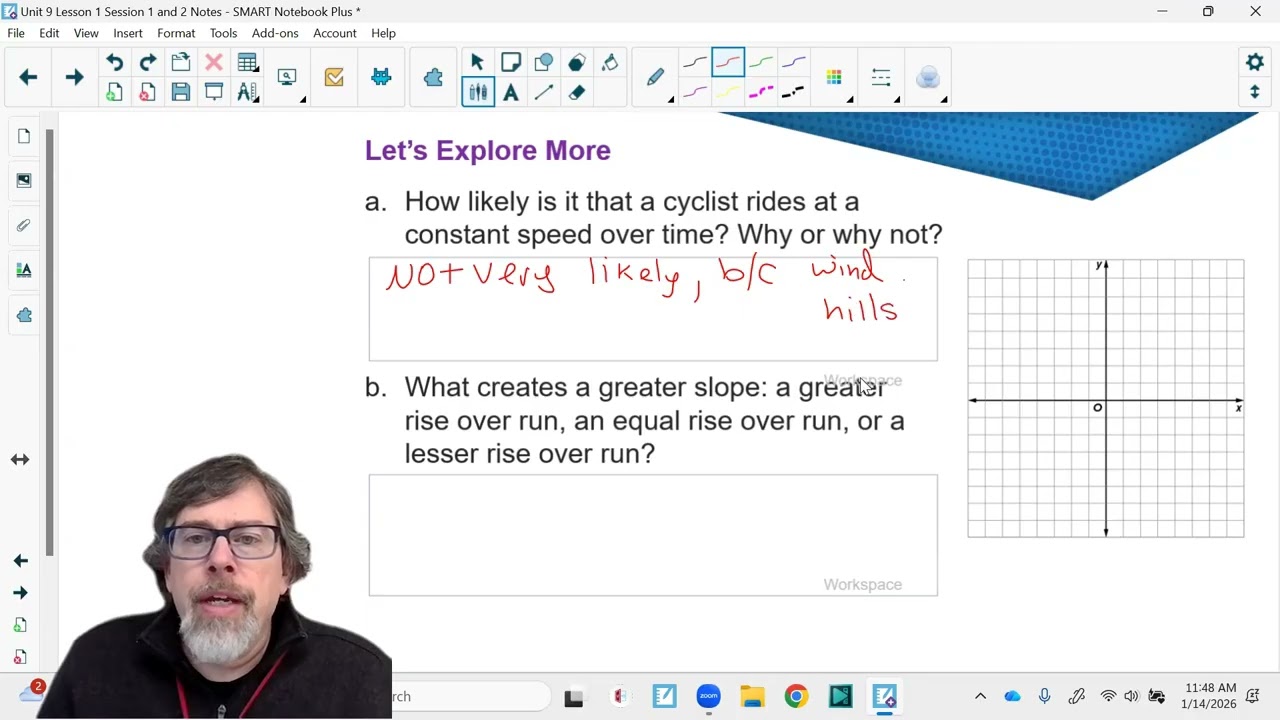Undo the last action
The width and height of the screenshot is (1280, 720).
(x=114, y=63)
